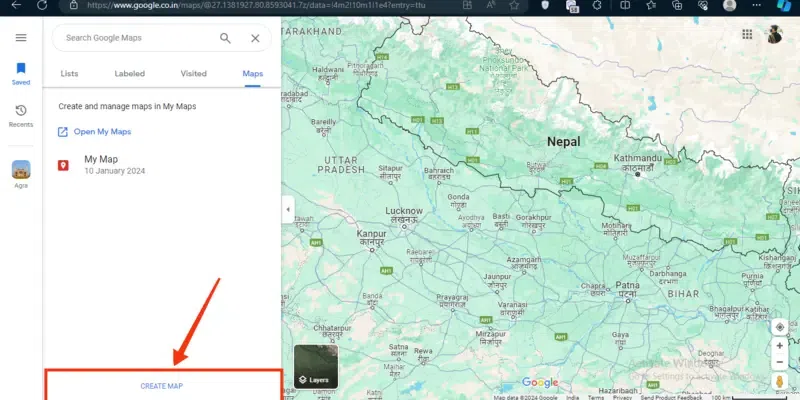Image resolution: width=800 pixels, height=400 pixels.
Task: Open the Google account profile picture
Action: tap(774, 34)
